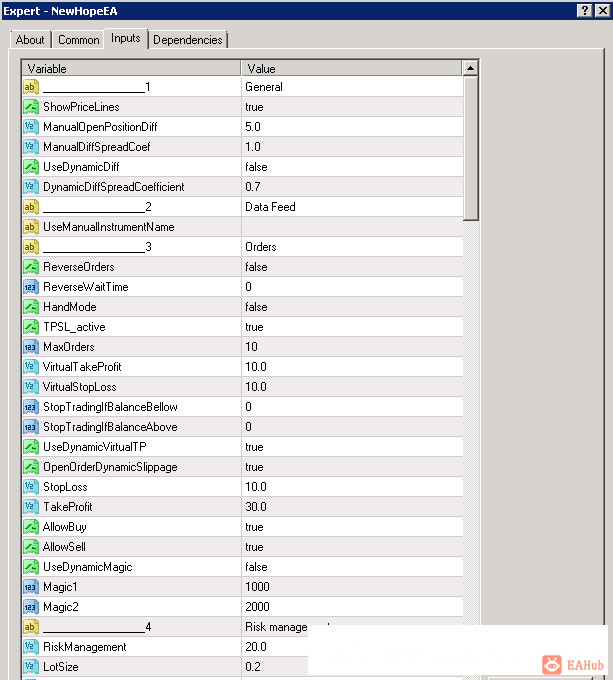Click the AllowBuy boolean type icon

[x=31, y=526]
